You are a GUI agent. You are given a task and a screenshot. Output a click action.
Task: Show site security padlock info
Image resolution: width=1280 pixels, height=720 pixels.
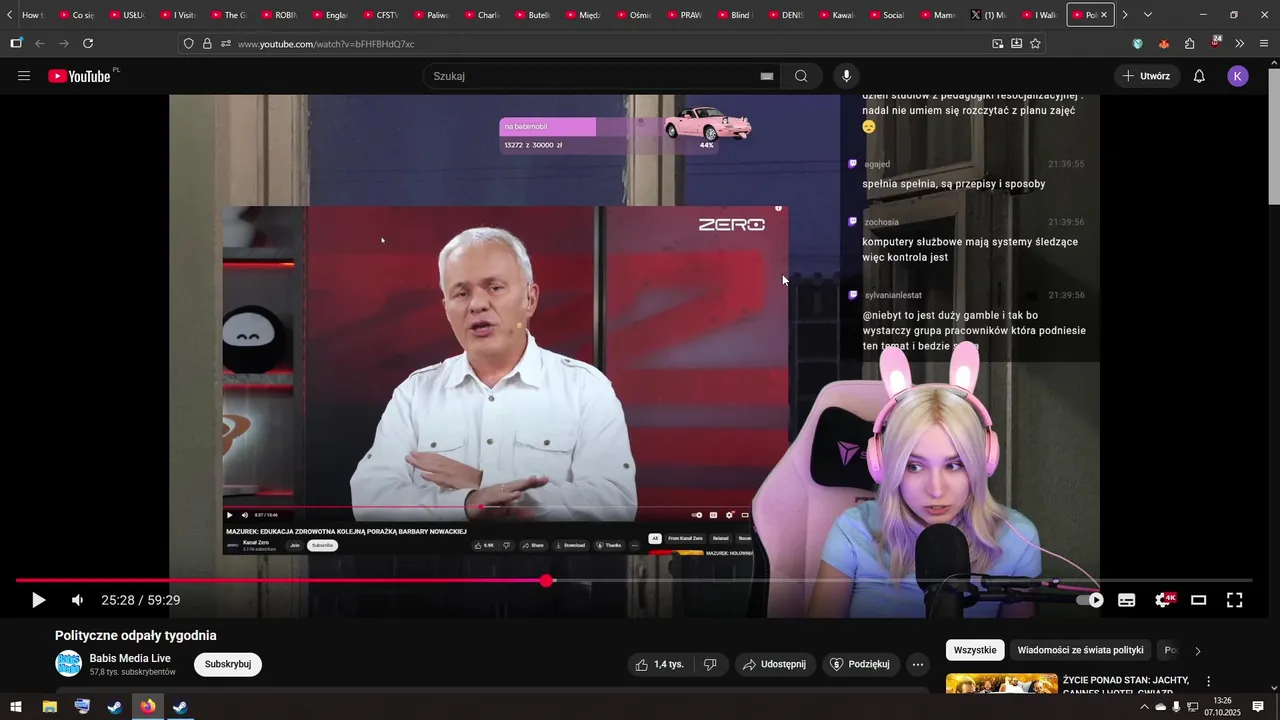(207, 44)
